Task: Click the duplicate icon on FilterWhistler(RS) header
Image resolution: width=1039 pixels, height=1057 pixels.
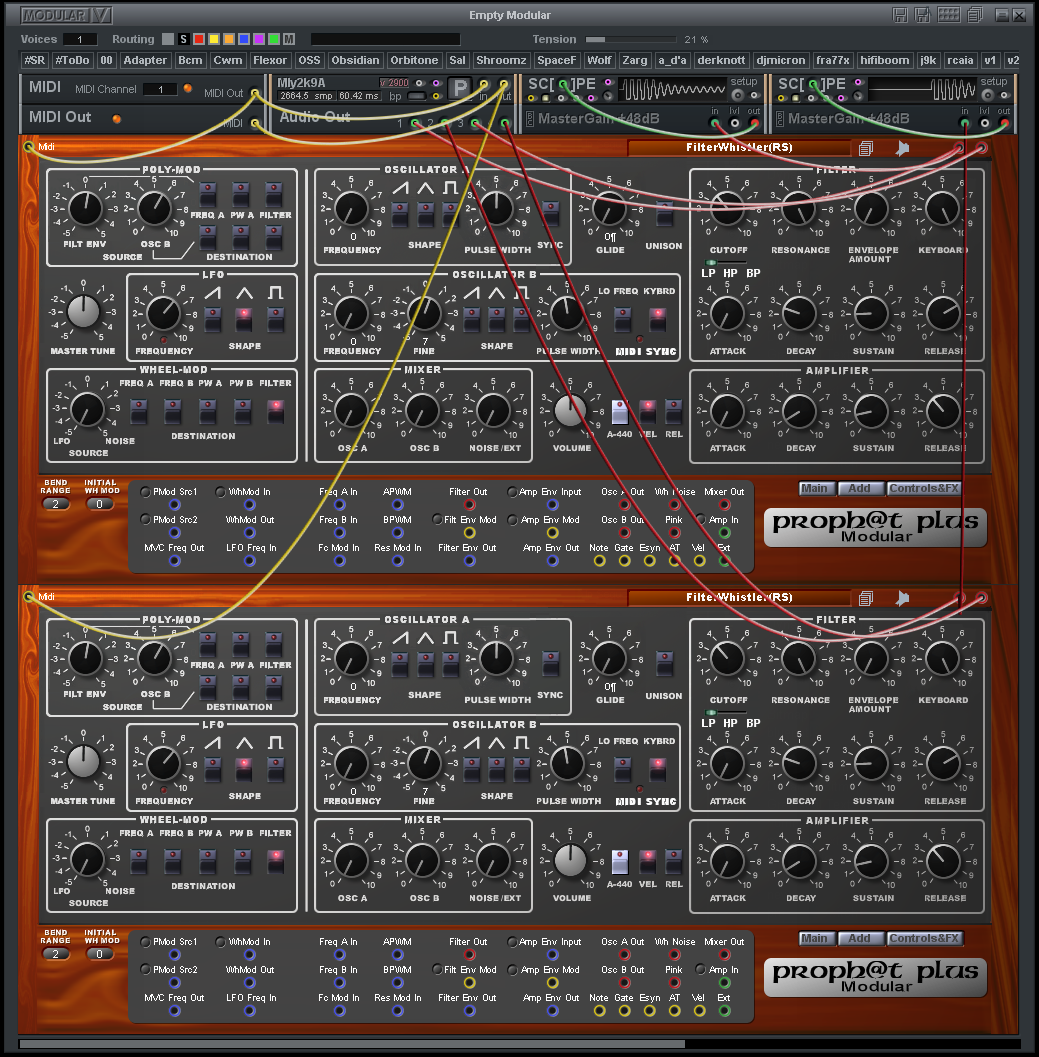Action: coord(866,147)
